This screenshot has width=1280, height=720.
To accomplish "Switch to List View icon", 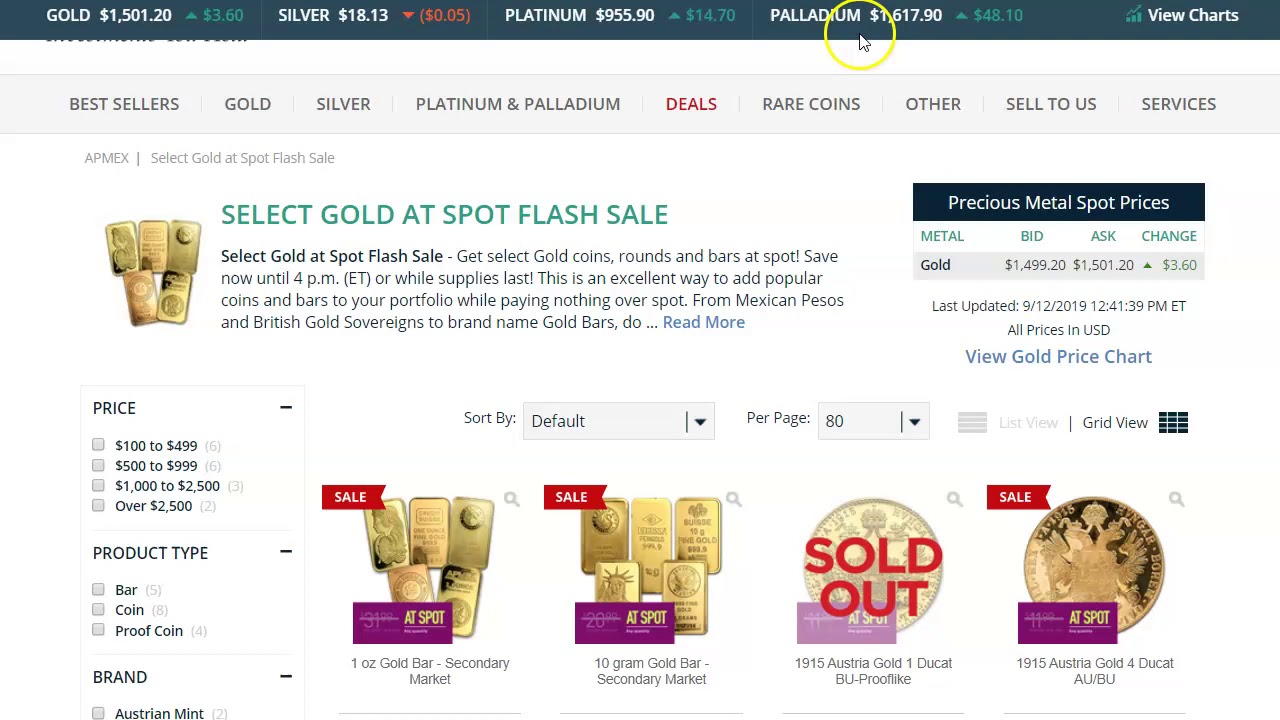I will coord(972,422).
